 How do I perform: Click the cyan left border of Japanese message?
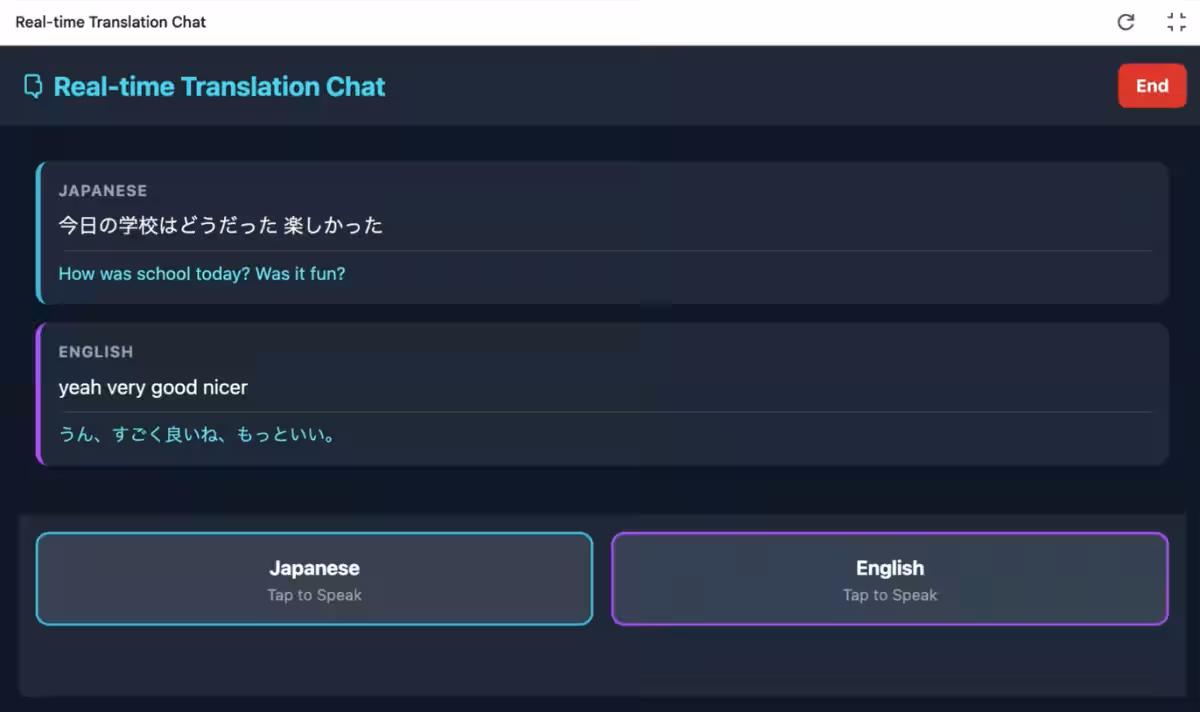point(38,233)
